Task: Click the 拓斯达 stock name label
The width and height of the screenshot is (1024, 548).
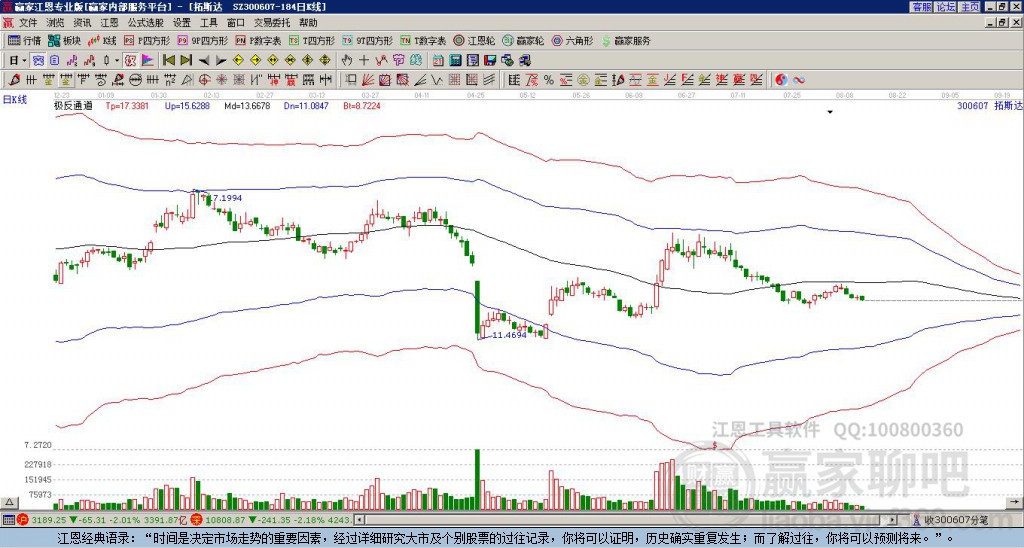Action: click(x=1007, y=105)
